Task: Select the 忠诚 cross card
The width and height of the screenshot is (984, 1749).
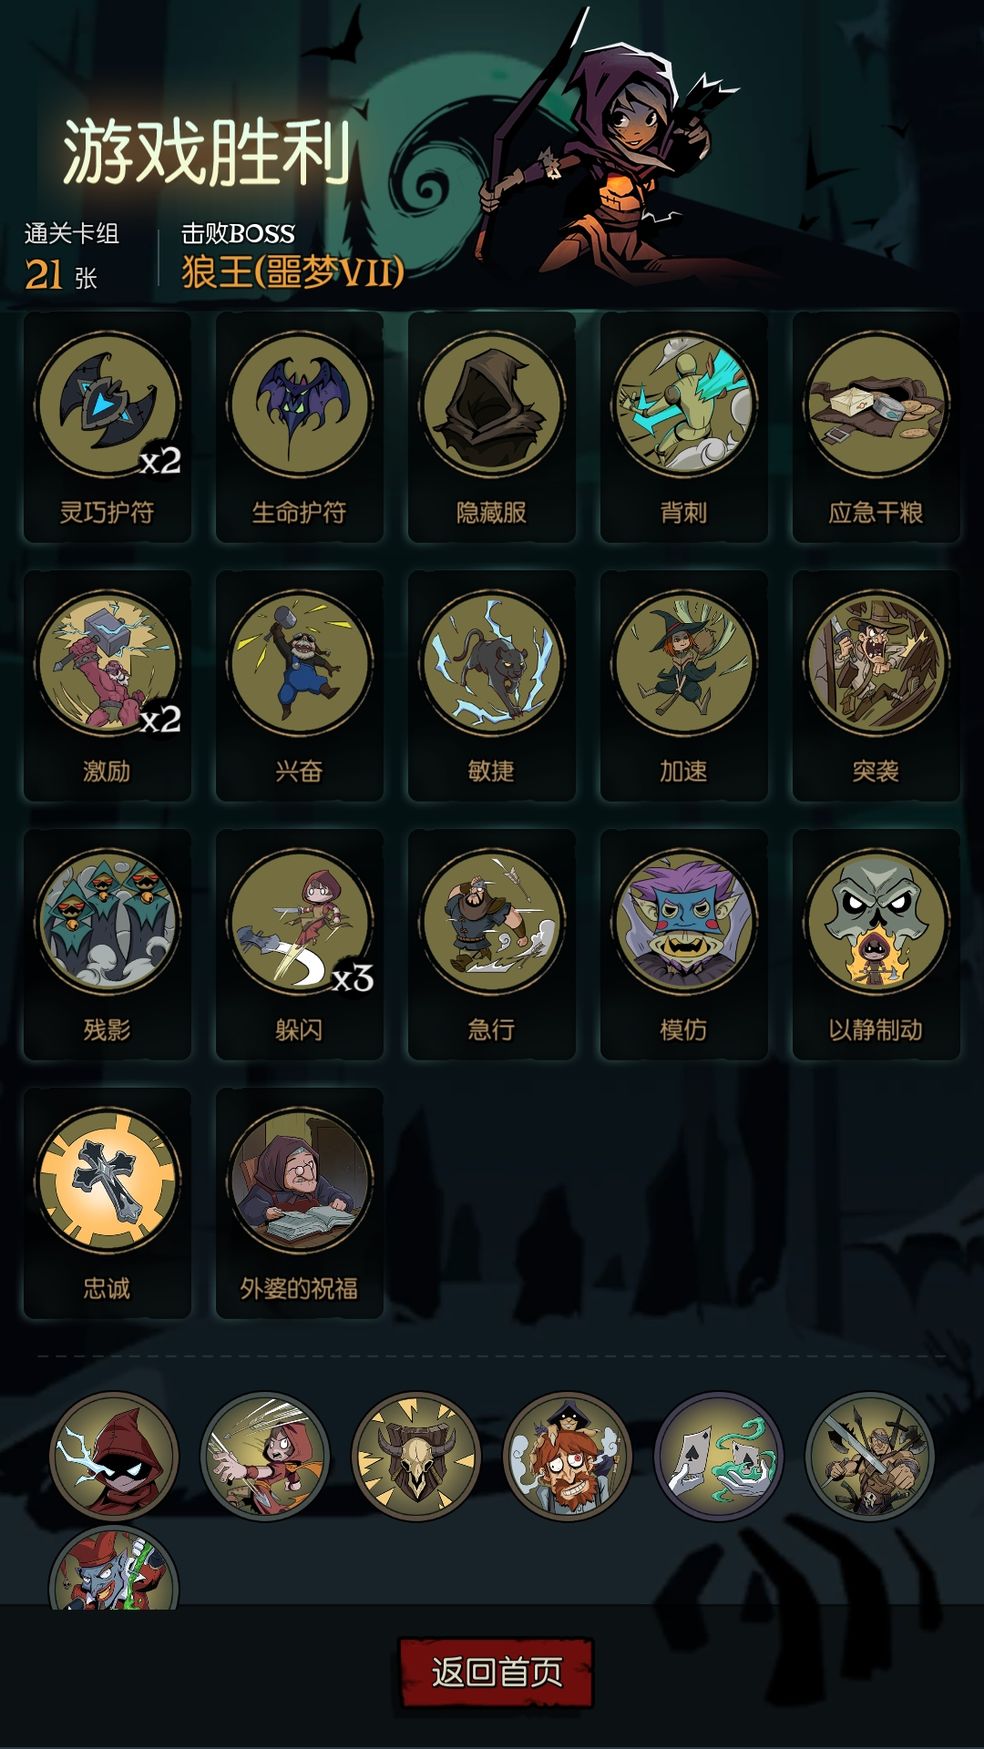Action: click(x=107, y=1203)
